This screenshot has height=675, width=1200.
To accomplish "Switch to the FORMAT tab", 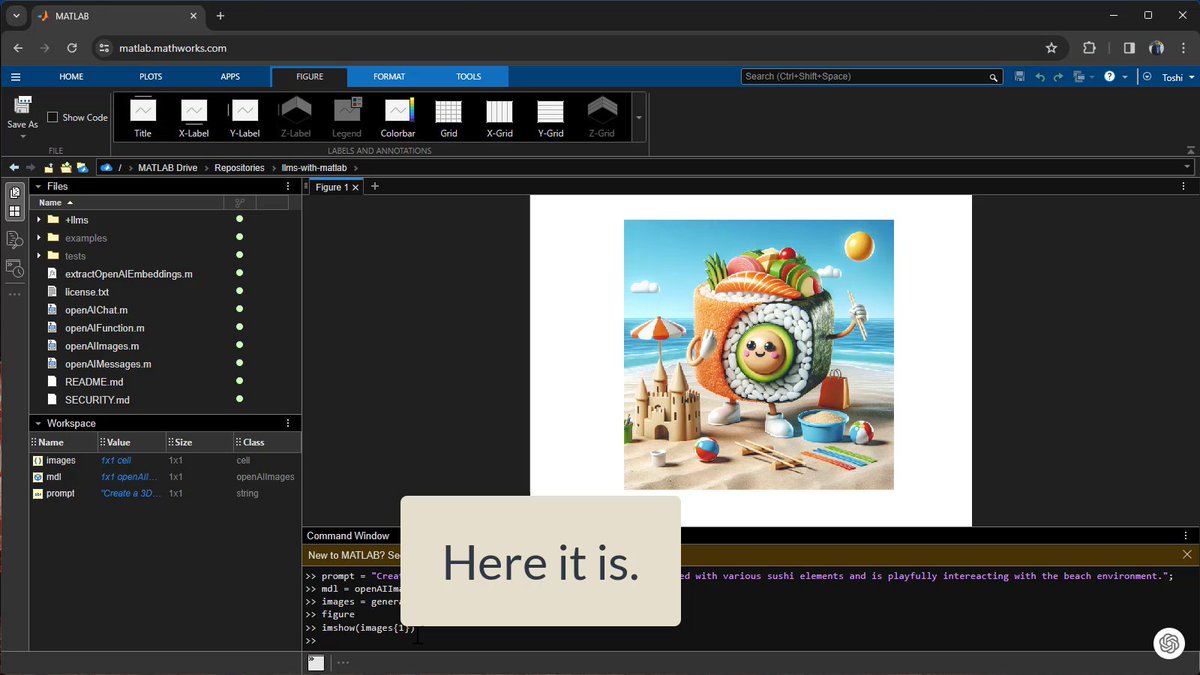I will click(389, 77).
